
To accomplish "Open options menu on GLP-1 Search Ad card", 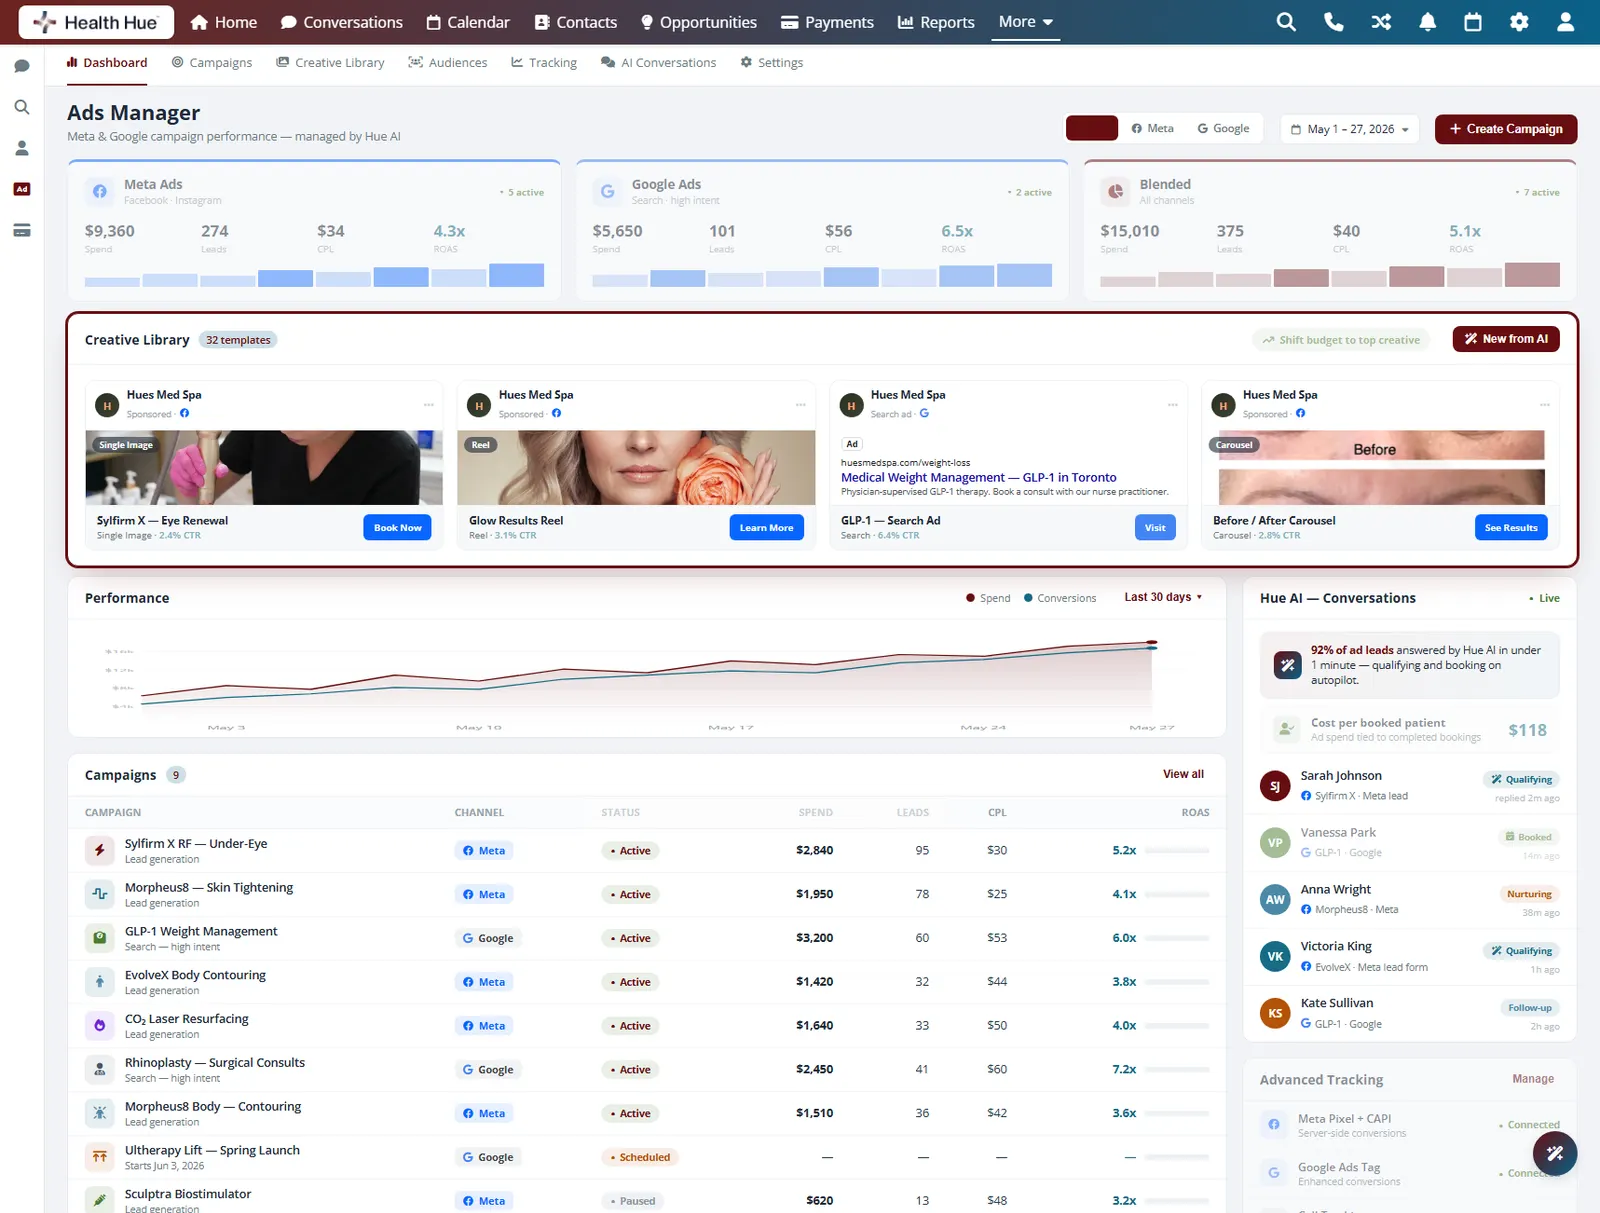I will point(1172,405).
